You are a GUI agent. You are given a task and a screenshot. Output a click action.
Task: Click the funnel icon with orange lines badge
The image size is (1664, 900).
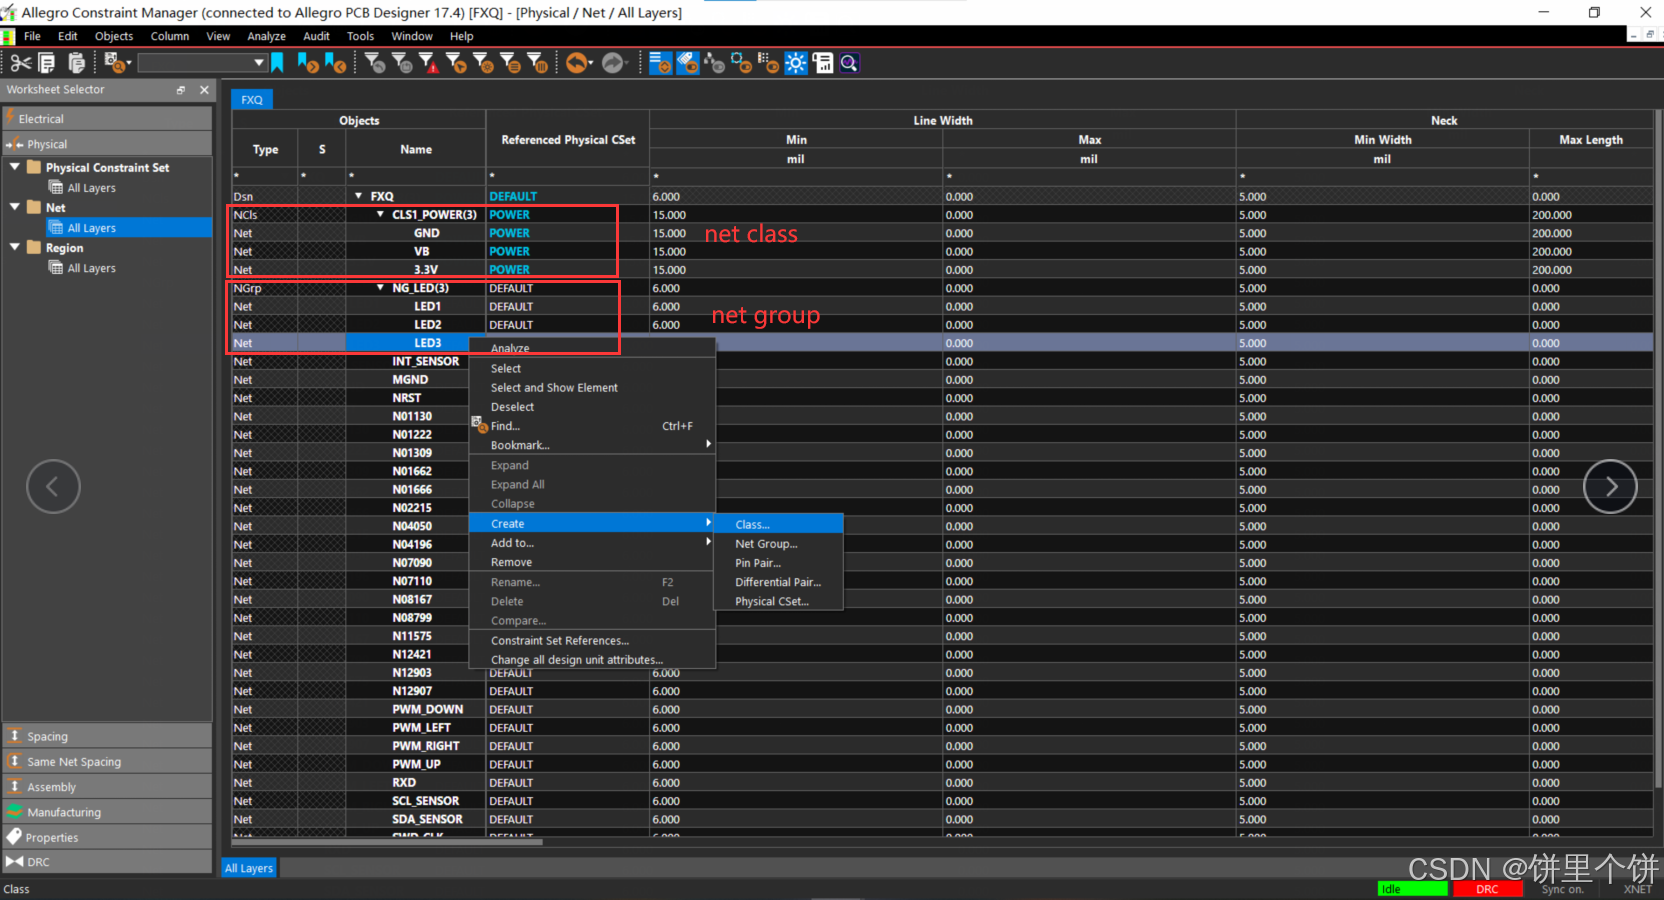510,63
